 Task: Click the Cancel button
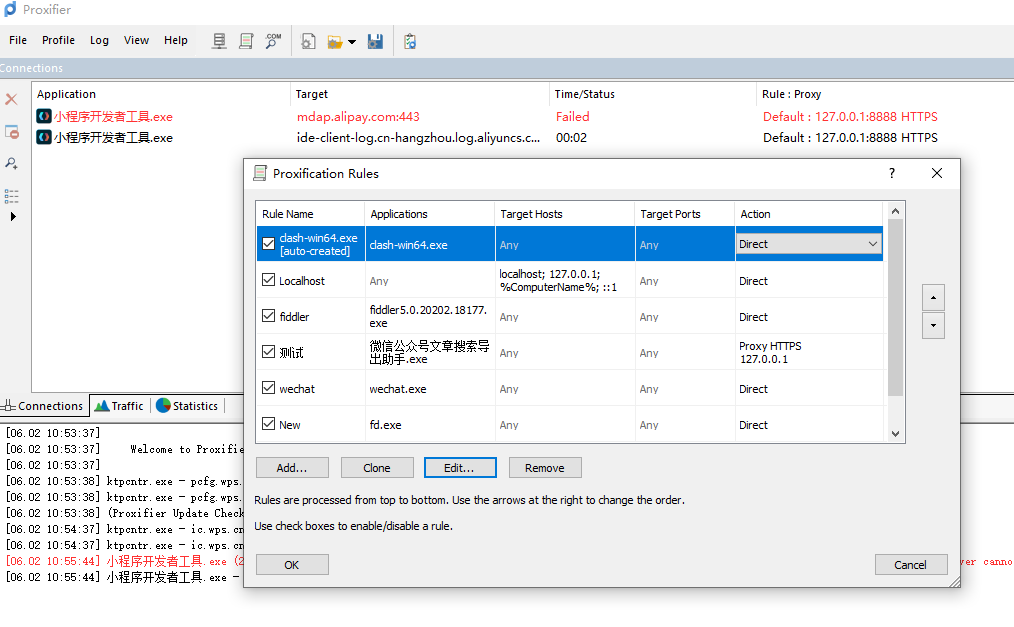coord(911,564)
